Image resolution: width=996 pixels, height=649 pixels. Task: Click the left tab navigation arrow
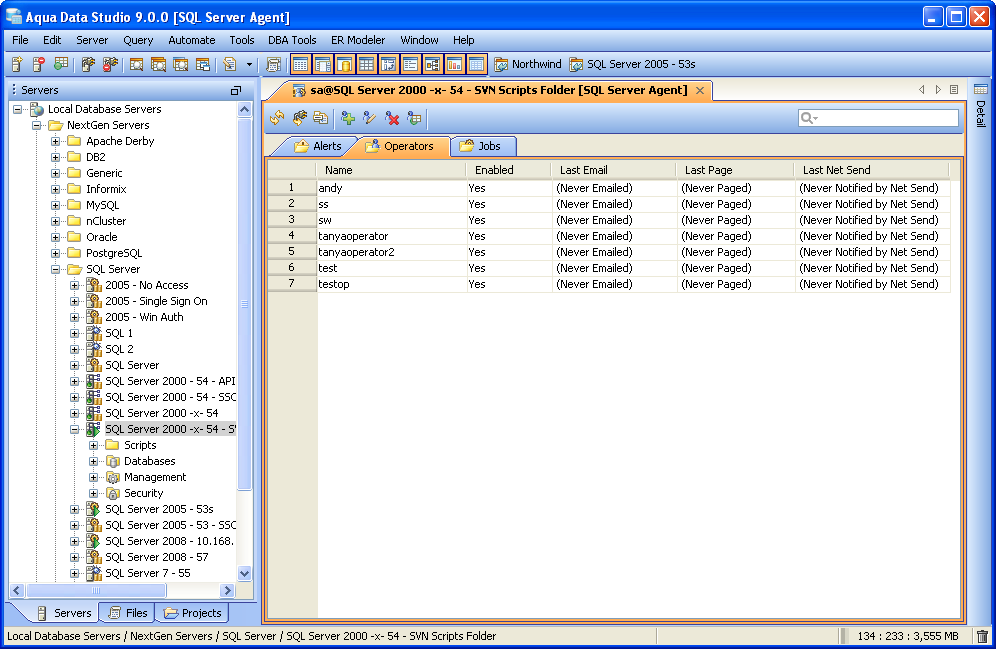point(922,90)
